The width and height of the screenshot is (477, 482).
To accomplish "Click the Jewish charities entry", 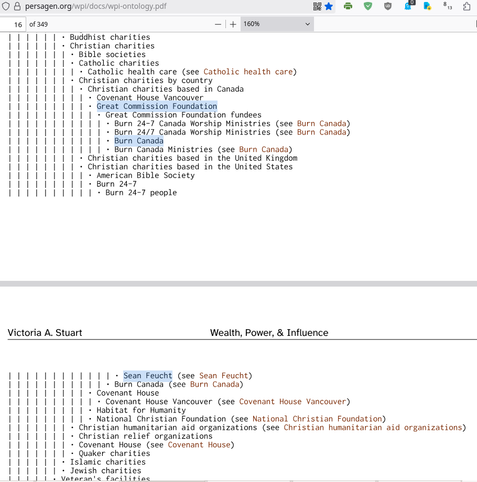I will (x=105, y=471).
